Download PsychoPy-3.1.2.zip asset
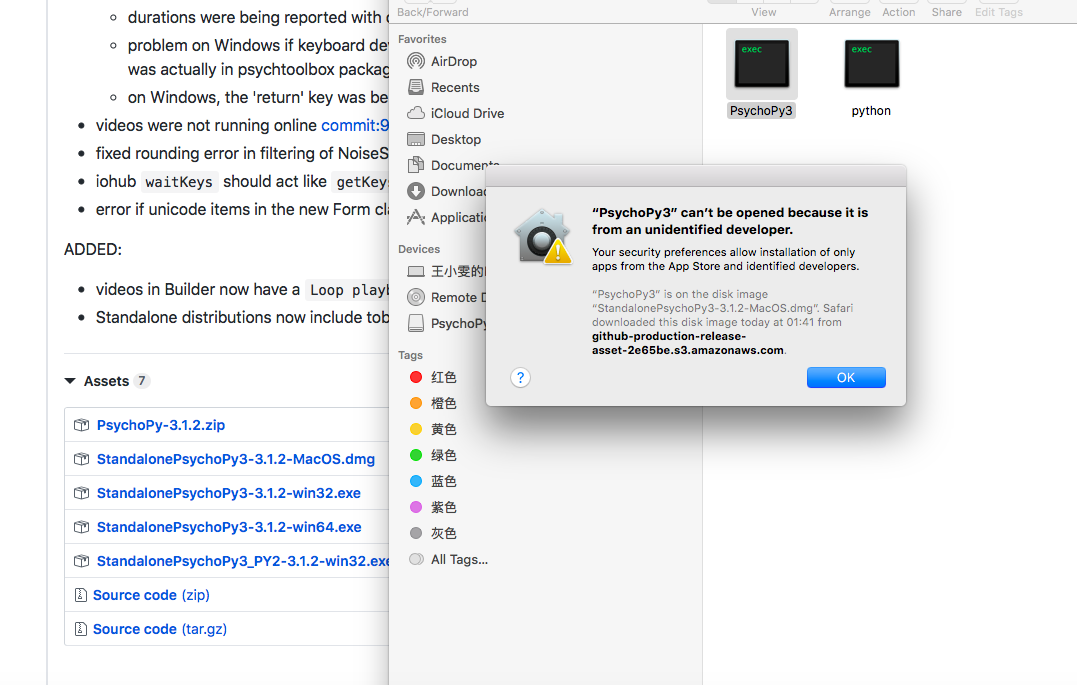Screen dimensions: 1077x685 (161, 425)
